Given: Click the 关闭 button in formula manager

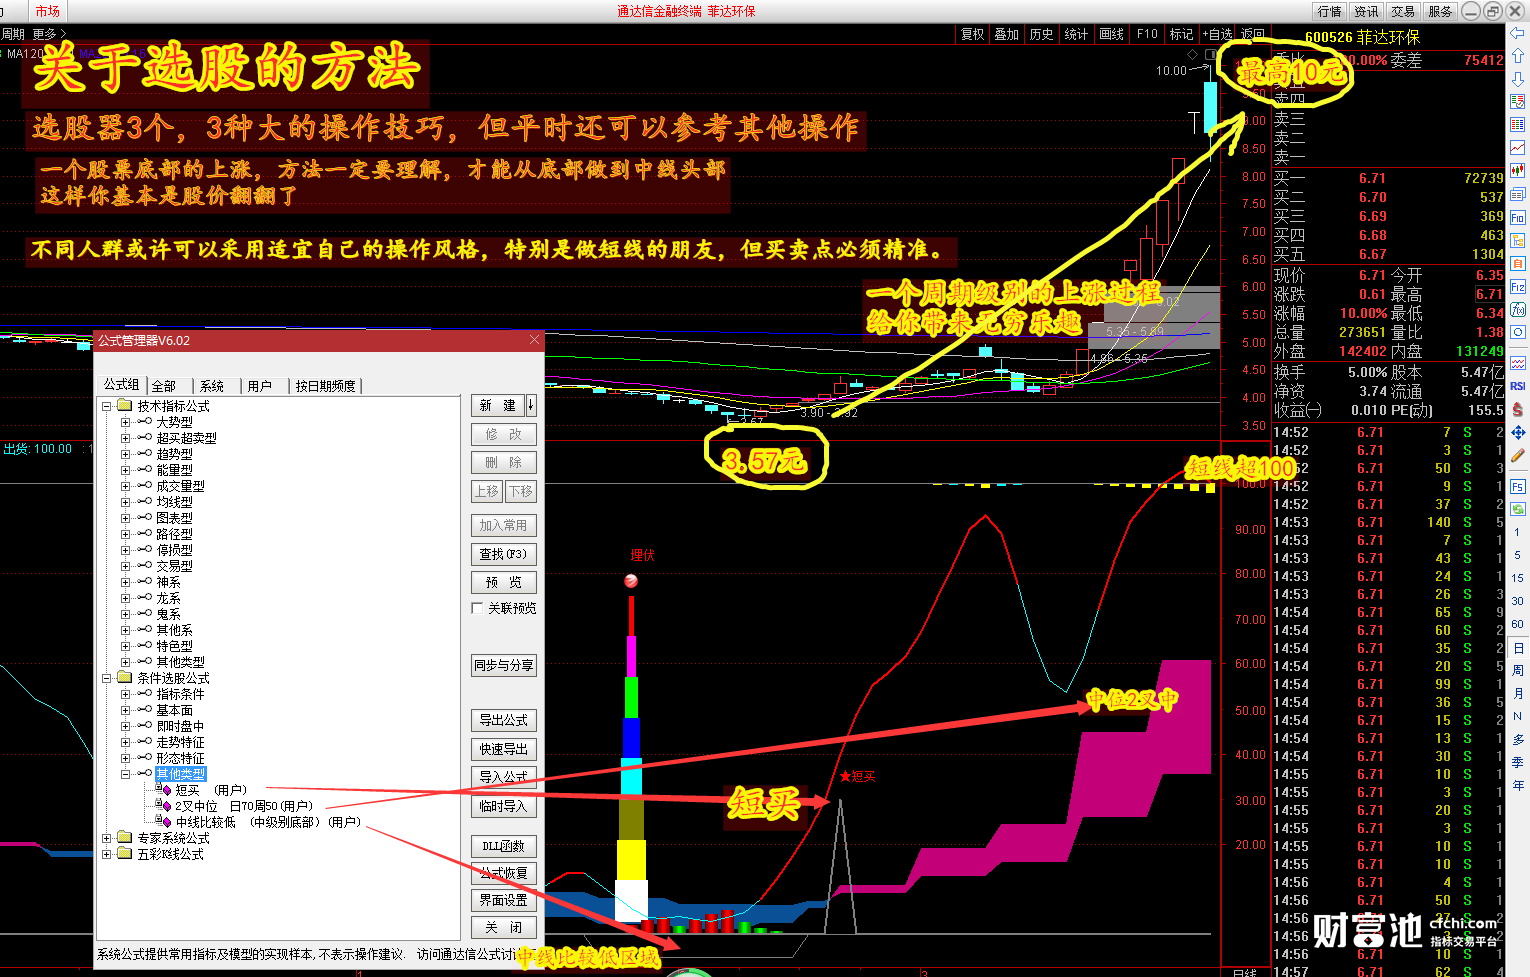Looking at the screenshot, I should coord(504,927).
